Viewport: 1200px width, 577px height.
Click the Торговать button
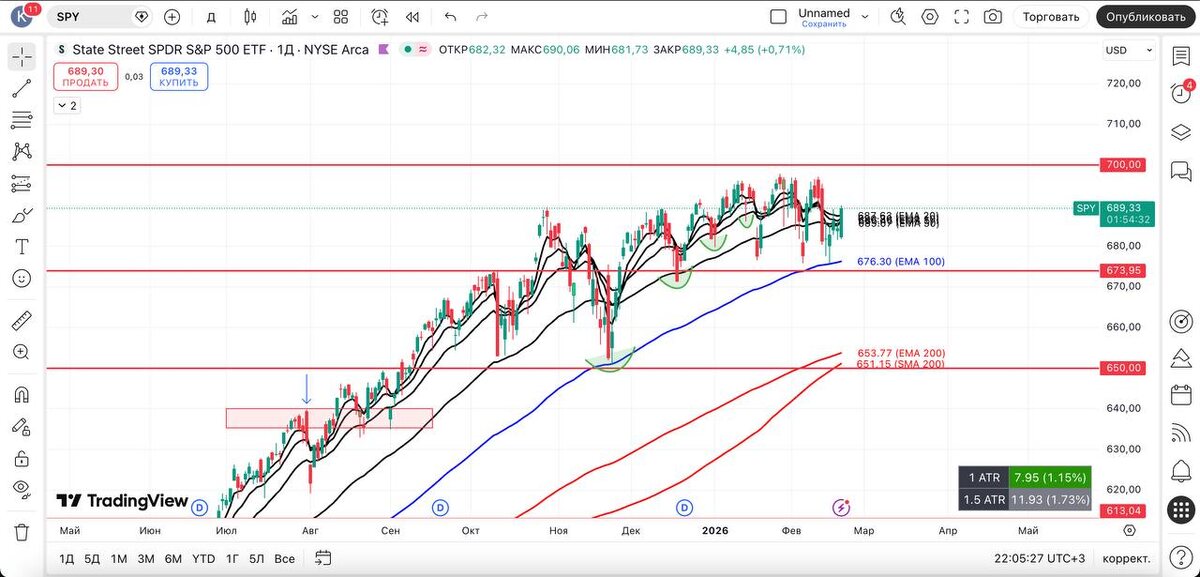pyautogui.click(x=1052, y=17)
